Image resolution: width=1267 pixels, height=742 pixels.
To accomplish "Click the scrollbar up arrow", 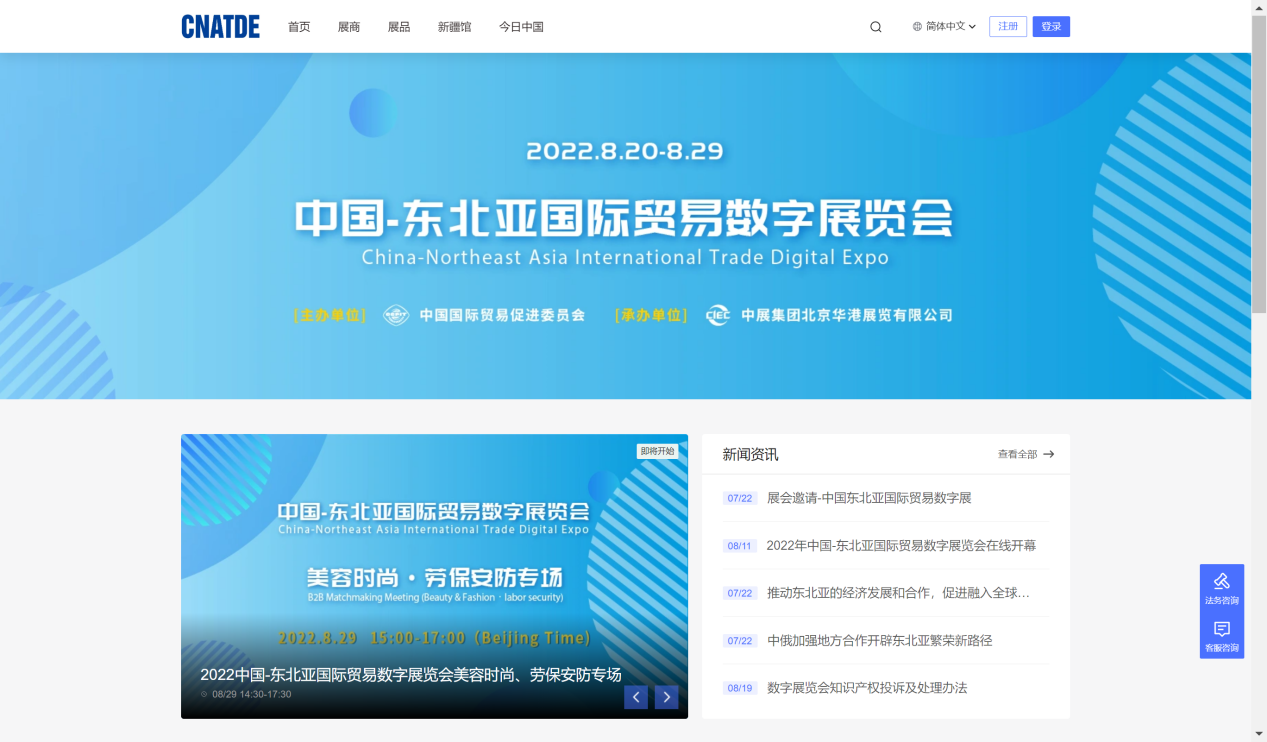I will [1259, 8].
